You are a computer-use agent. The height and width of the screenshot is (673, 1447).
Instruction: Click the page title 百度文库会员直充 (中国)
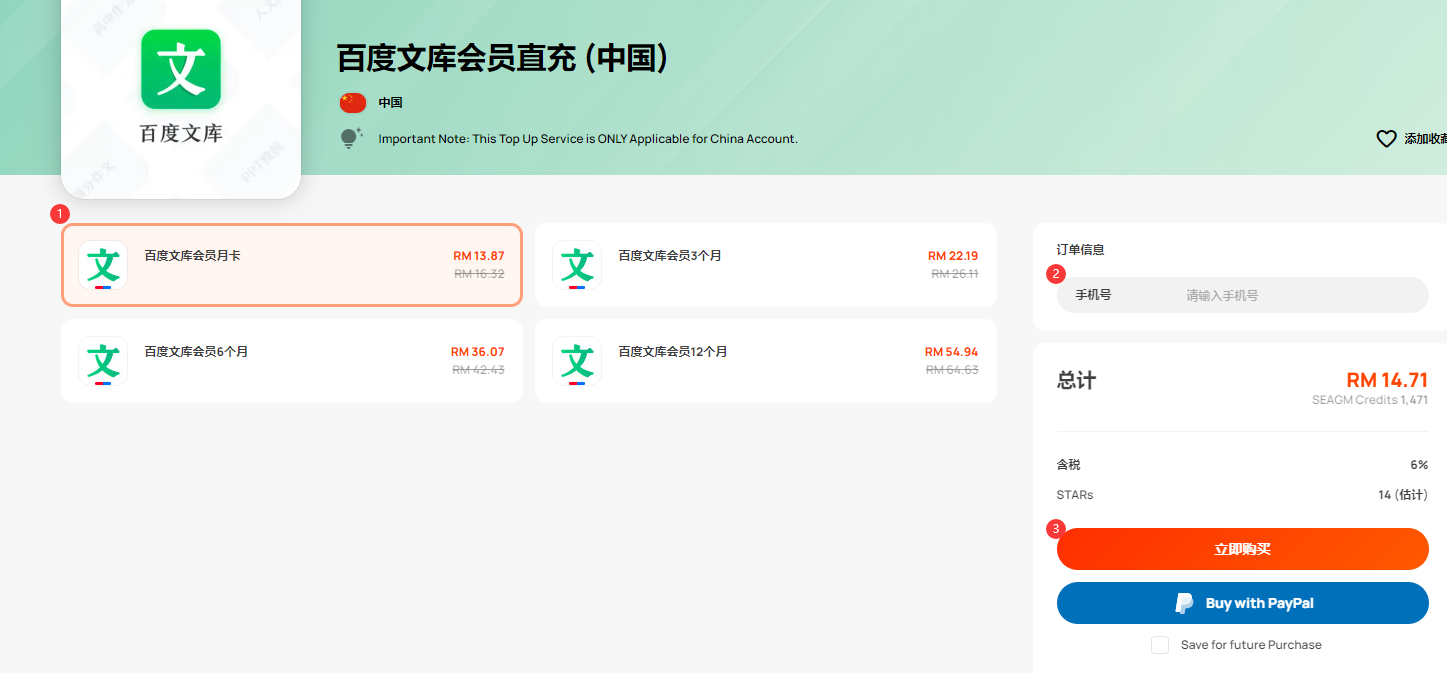(x=503, y=58)
